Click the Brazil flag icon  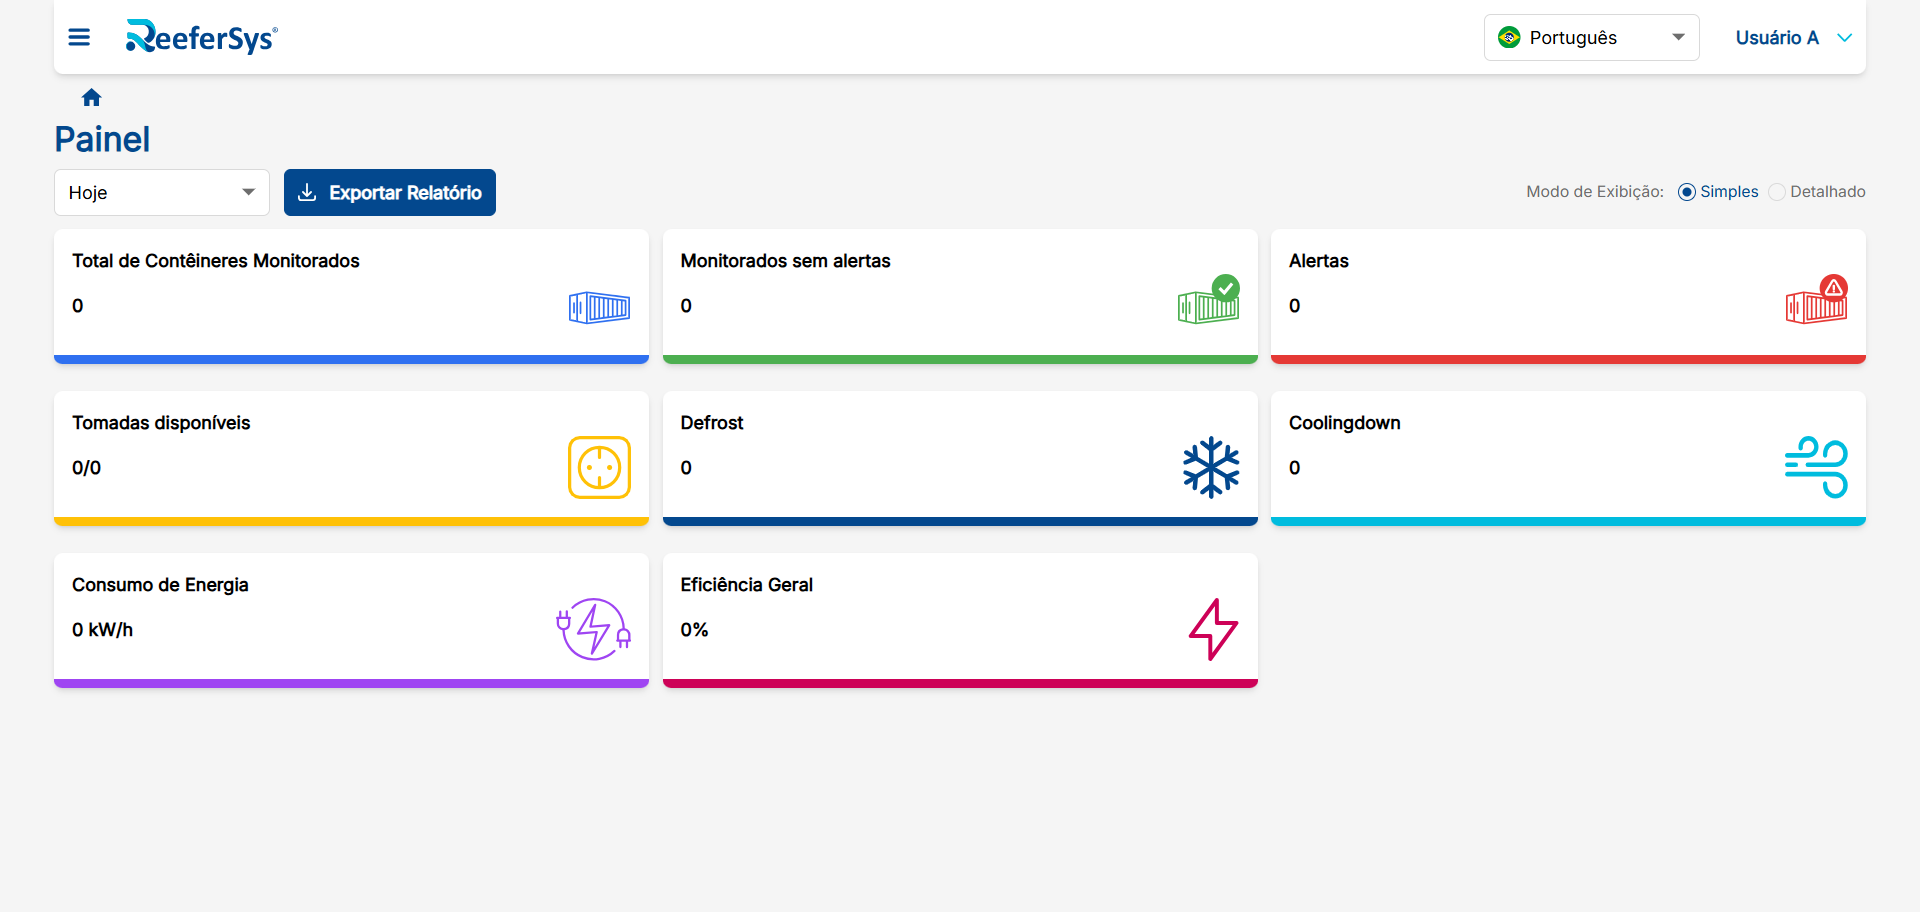tap(1509, 37)
